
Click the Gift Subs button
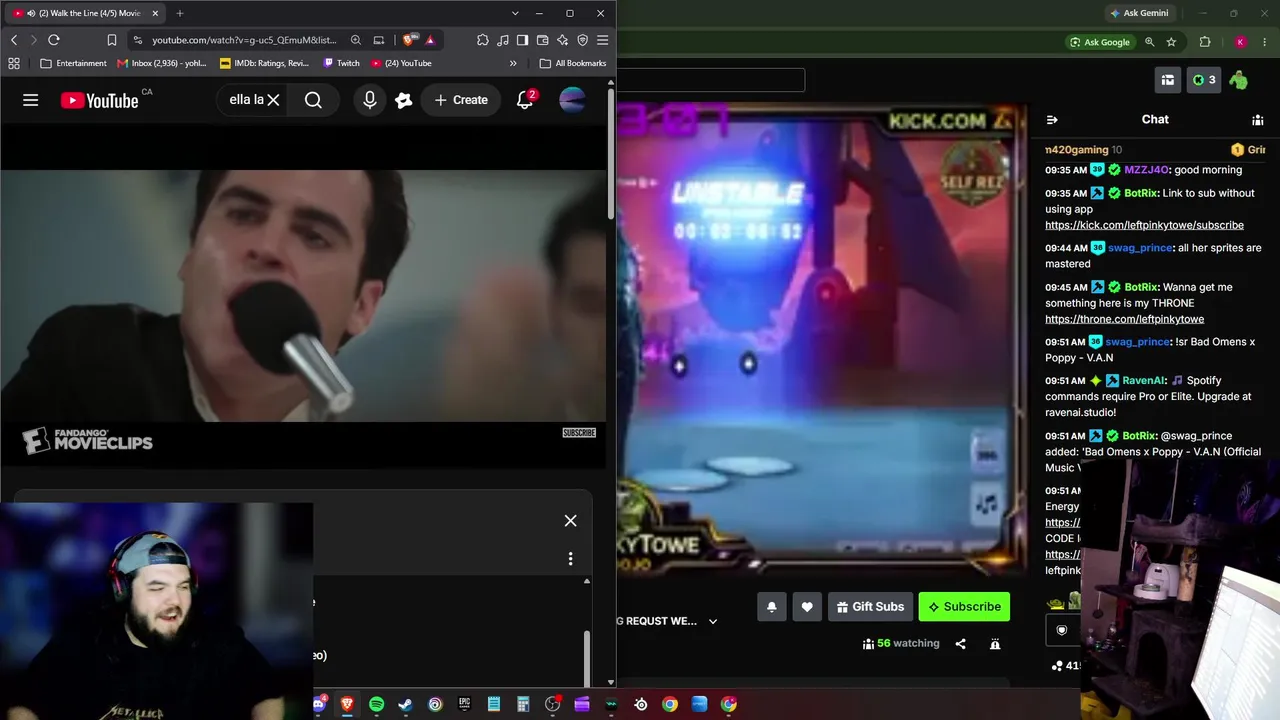[870, 607]
